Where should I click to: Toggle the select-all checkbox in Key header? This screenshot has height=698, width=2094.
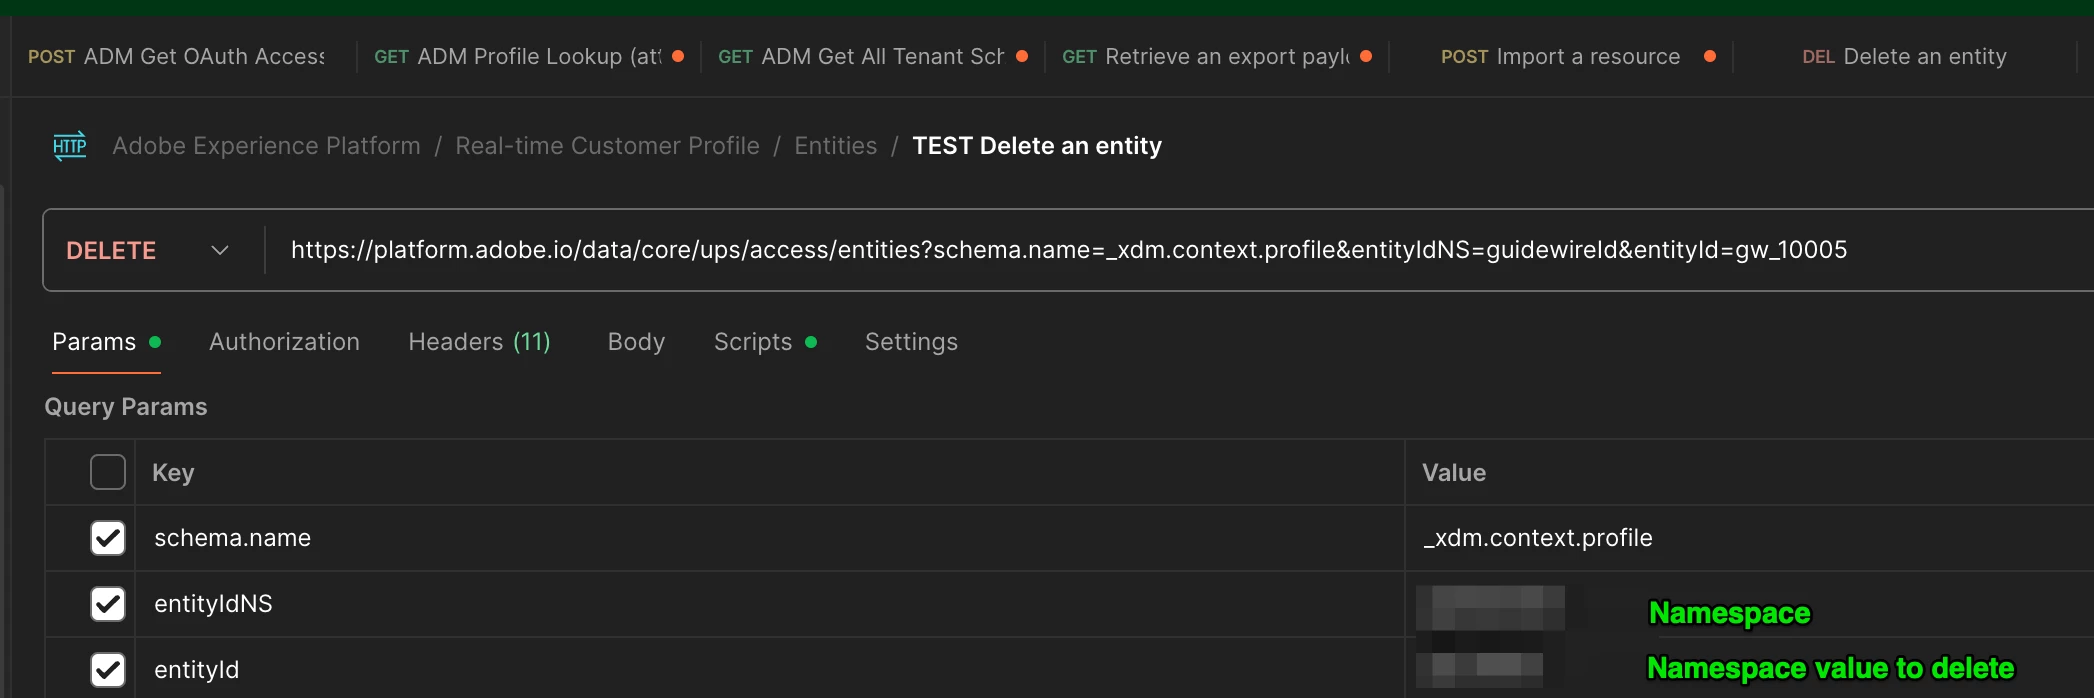coord(108,472)
